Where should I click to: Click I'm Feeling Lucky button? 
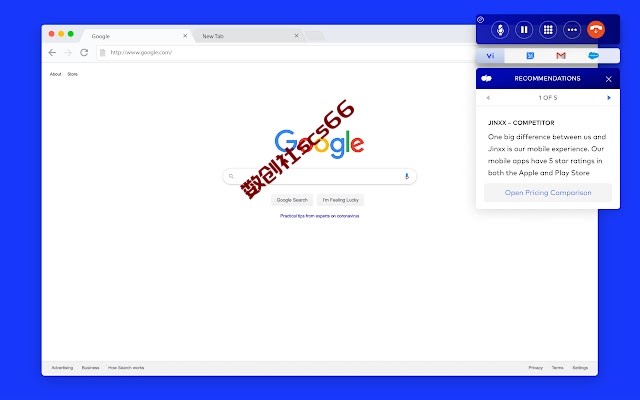[340, 200]
